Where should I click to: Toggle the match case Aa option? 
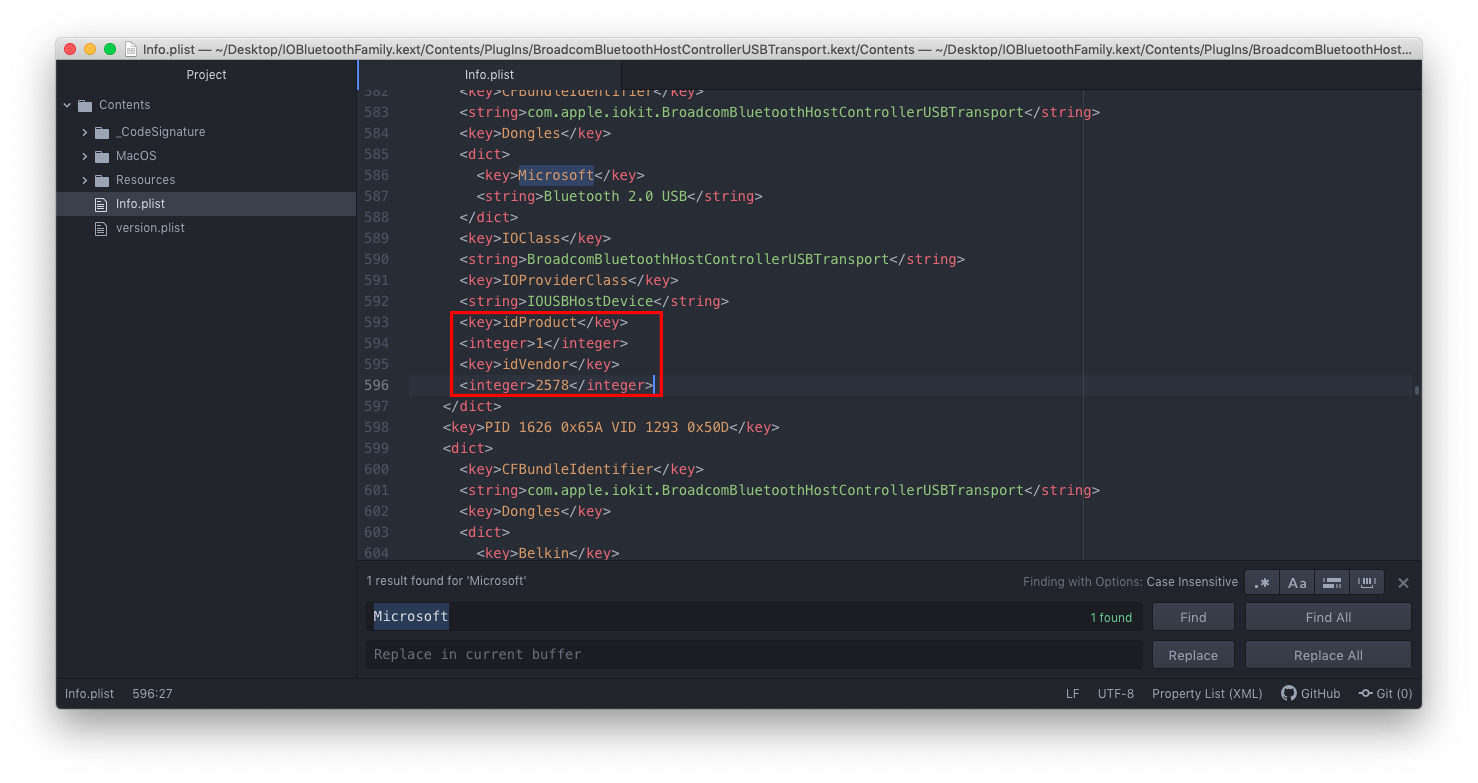pyautogui.click(x=1297, y=583)
